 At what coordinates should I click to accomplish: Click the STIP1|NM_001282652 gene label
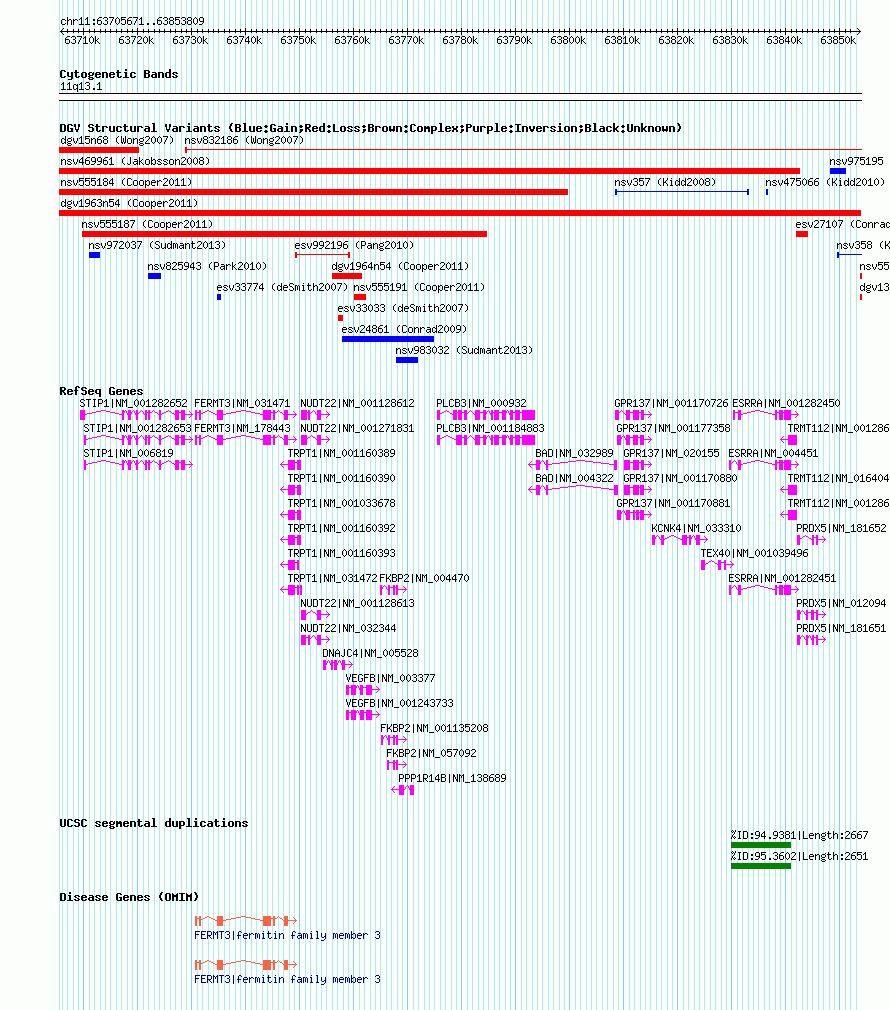pyautogui.click(x=133, y=403)
